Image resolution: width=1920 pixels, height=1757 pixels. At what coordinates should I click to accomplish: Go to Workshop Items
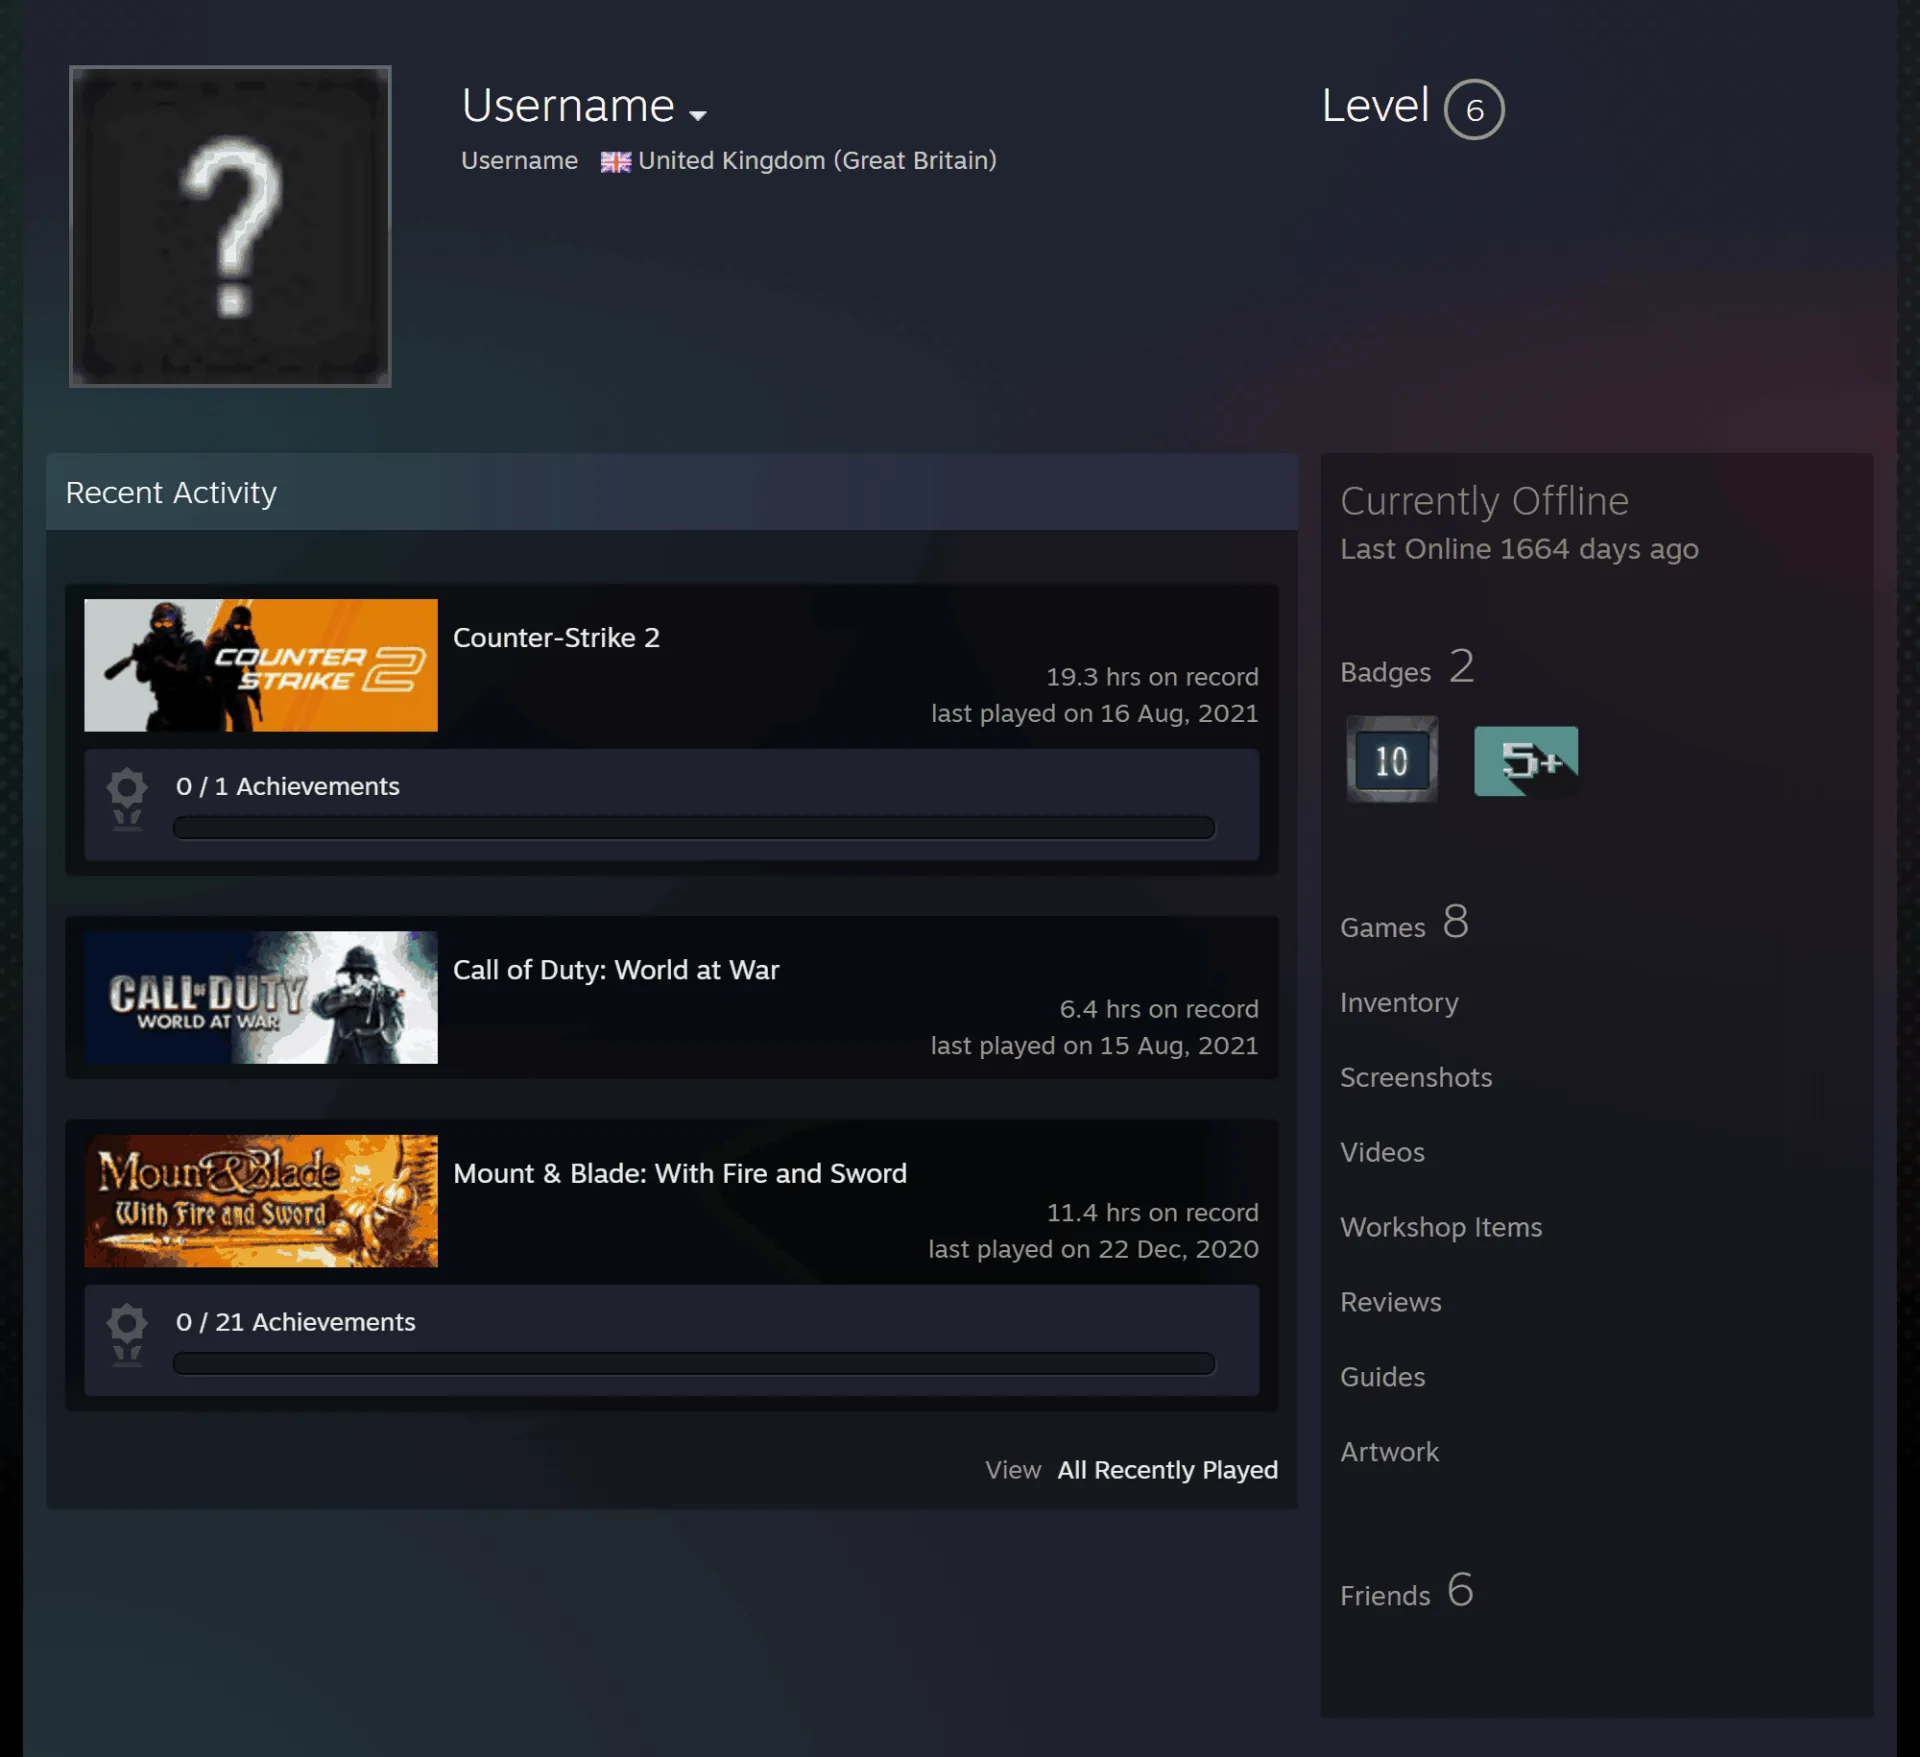click(1441, 1227)
